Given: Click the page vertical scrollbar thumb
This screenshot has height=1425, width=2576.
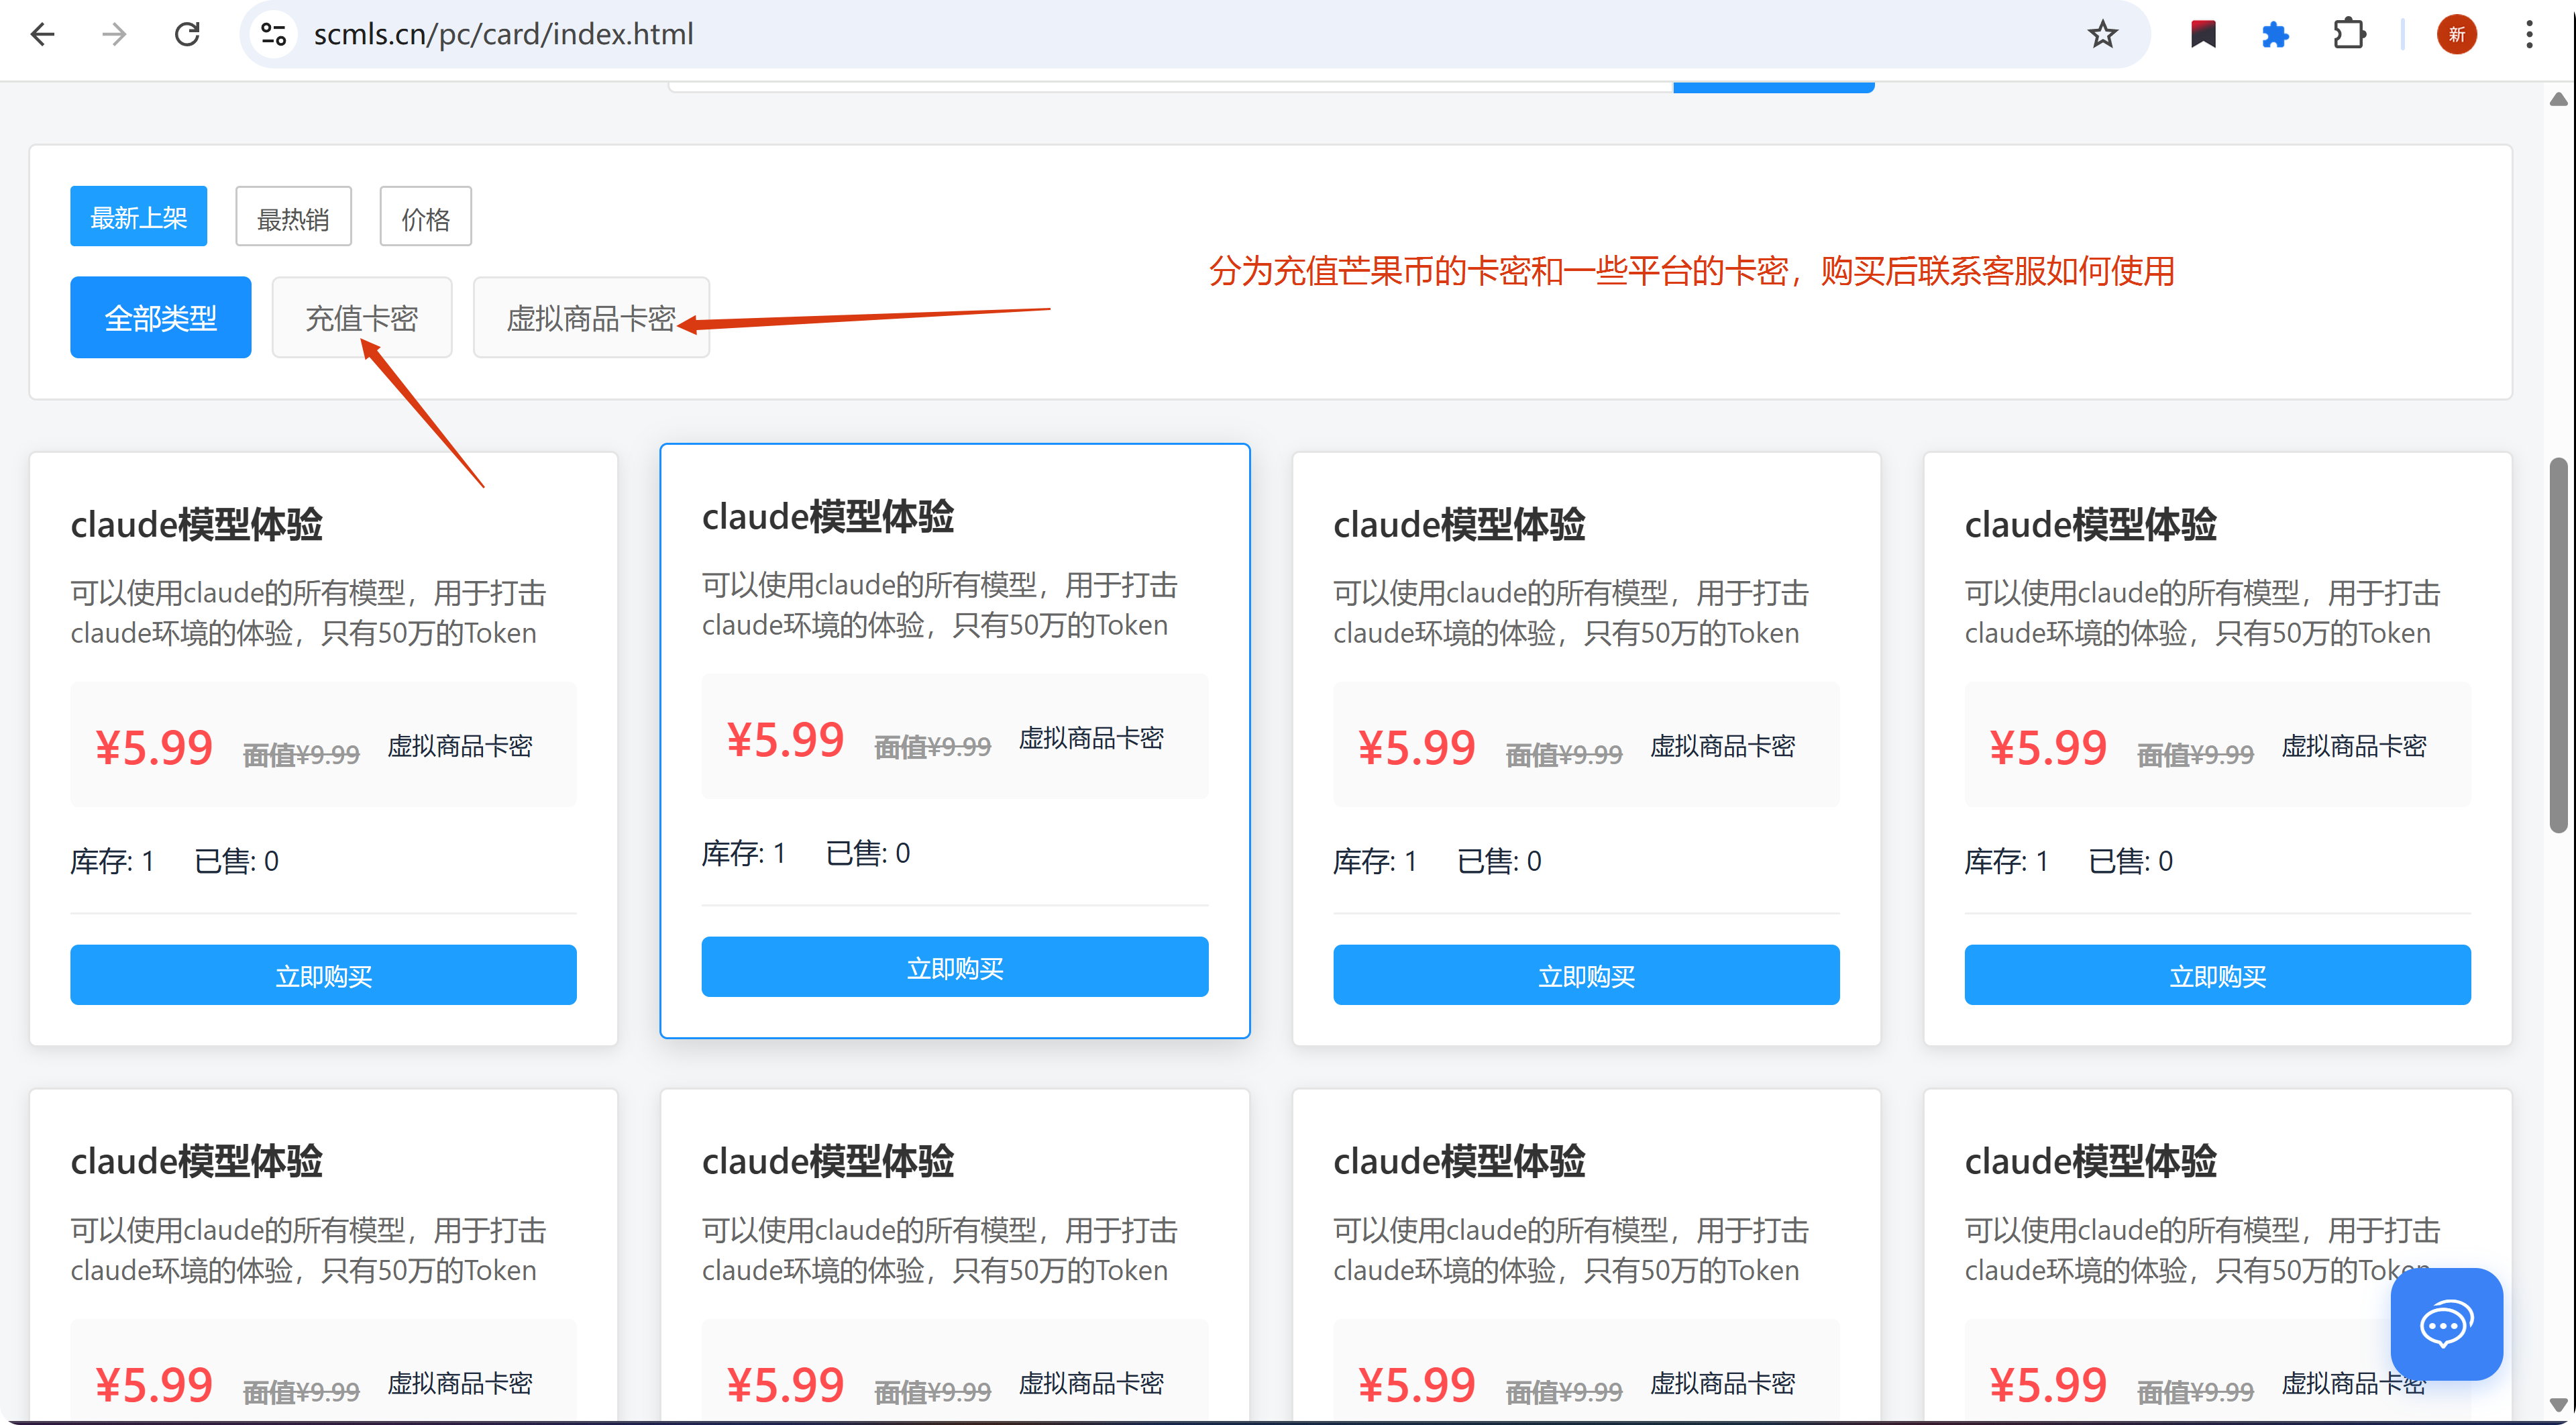Looking at the screenshot, I should [x=2557, y=645].
